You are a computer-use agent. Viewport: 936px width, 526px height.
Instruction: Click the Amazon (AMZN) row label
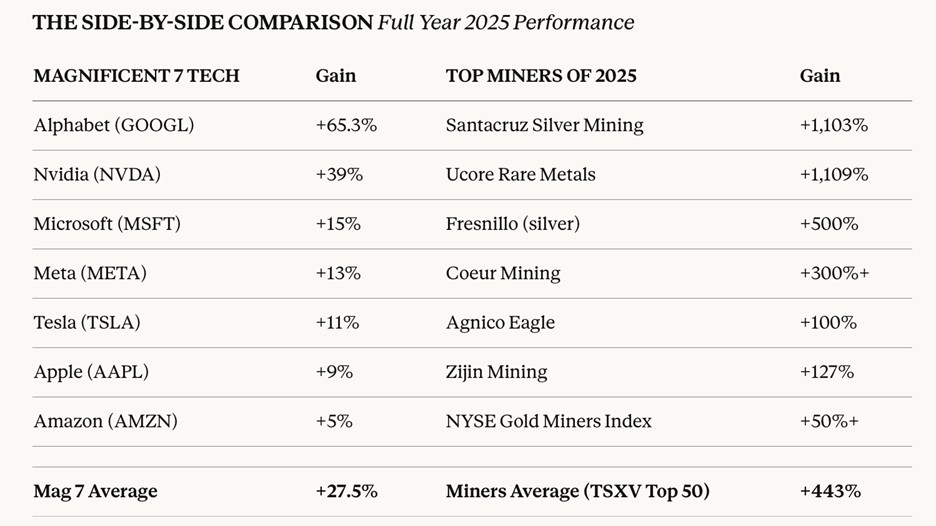105,421
